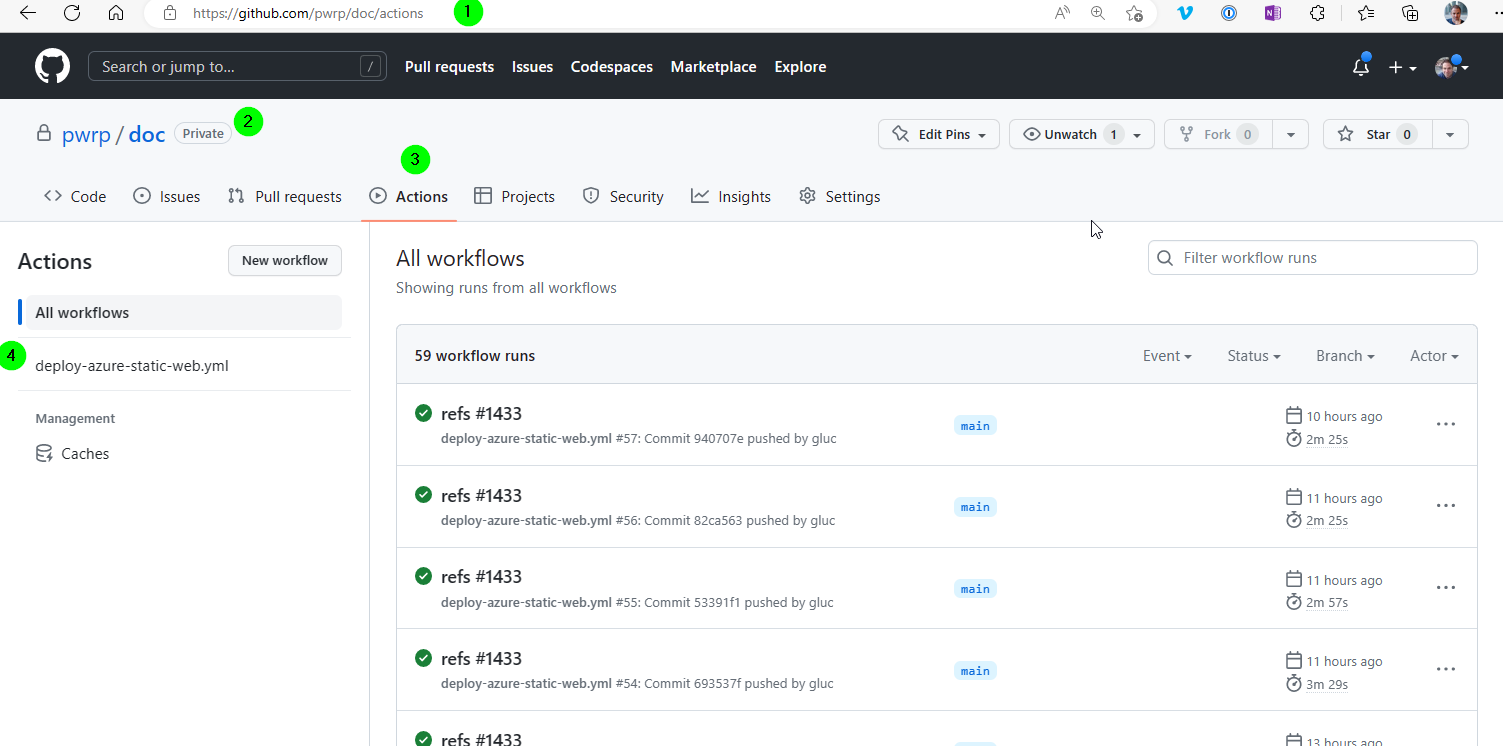Click the zoom magnifier icon in the address bar
The width and height of the screenshot is (1503, 746).
click(x=1098, y=13)
